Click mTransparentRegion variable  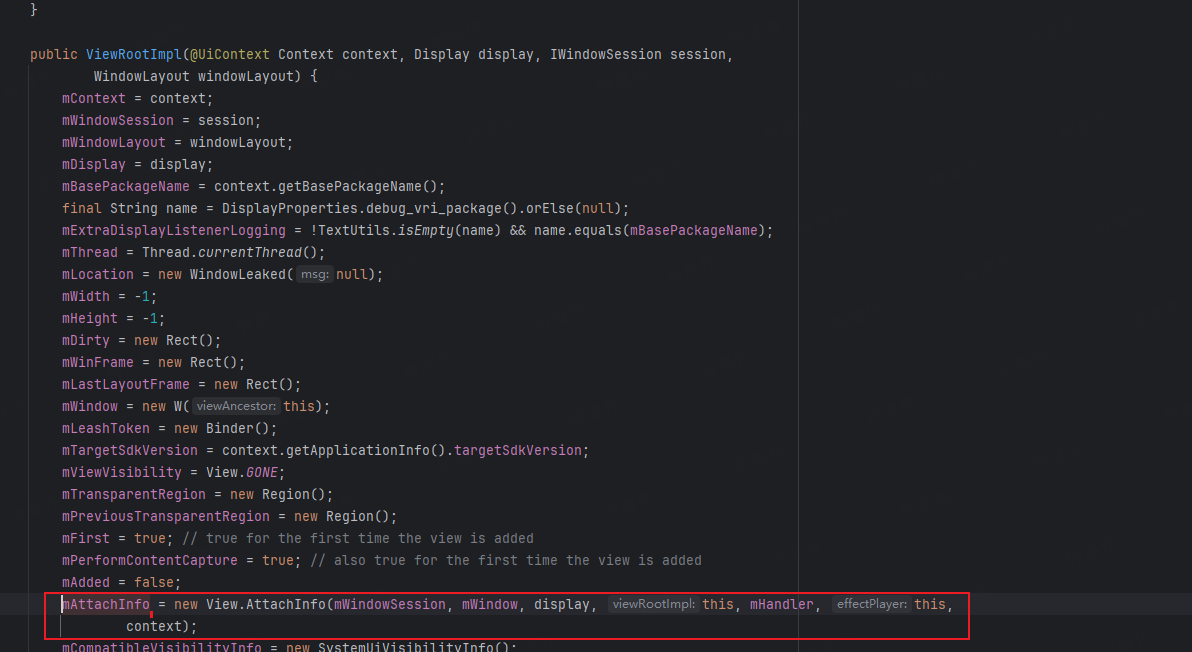point(134,495)
